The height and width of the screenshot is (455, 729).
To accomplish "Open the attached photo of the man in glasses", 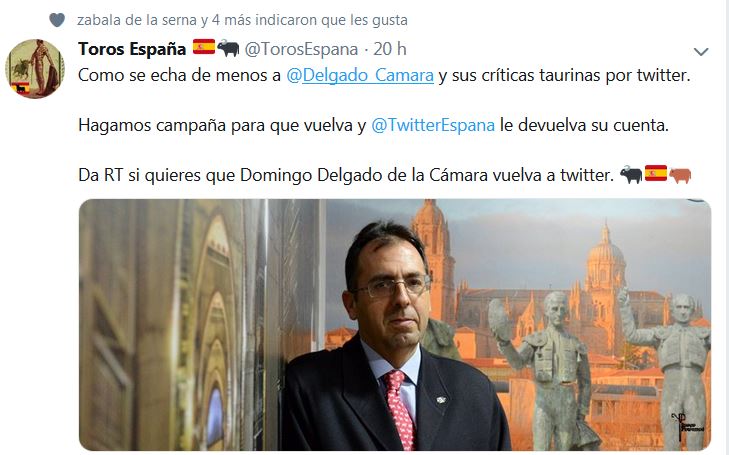I will [395, 324].
